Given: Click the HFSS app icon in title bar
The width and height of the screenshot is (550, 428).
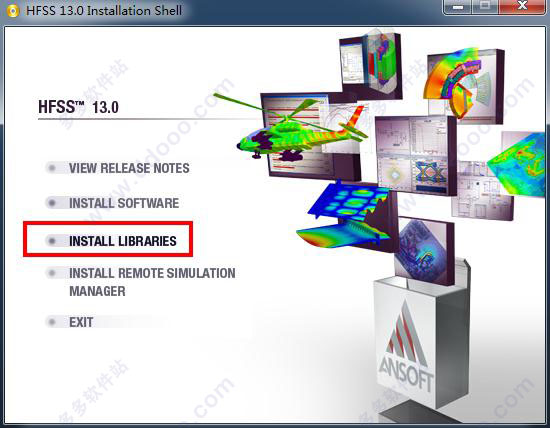Looking at the screenshot, I should coord(13,11).
